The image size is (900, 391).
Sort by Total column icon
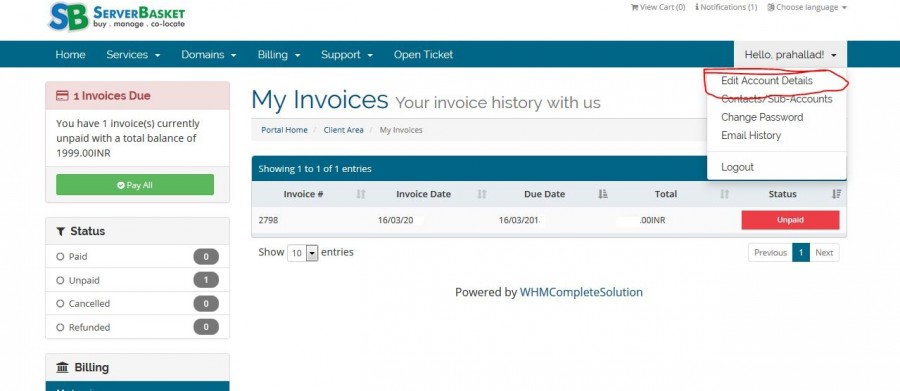724,194
